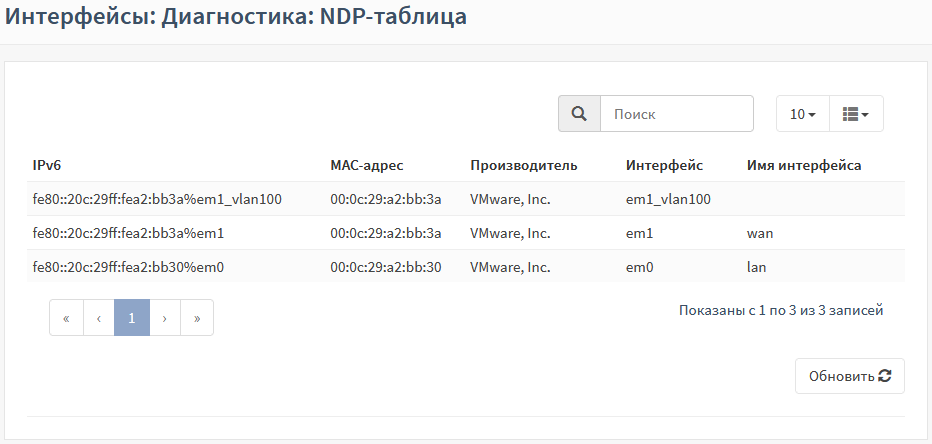Image resolution: width=932 pixels, height=444 pixels.
Task: Open the column selection list dropdown
Action: point(855,114)
